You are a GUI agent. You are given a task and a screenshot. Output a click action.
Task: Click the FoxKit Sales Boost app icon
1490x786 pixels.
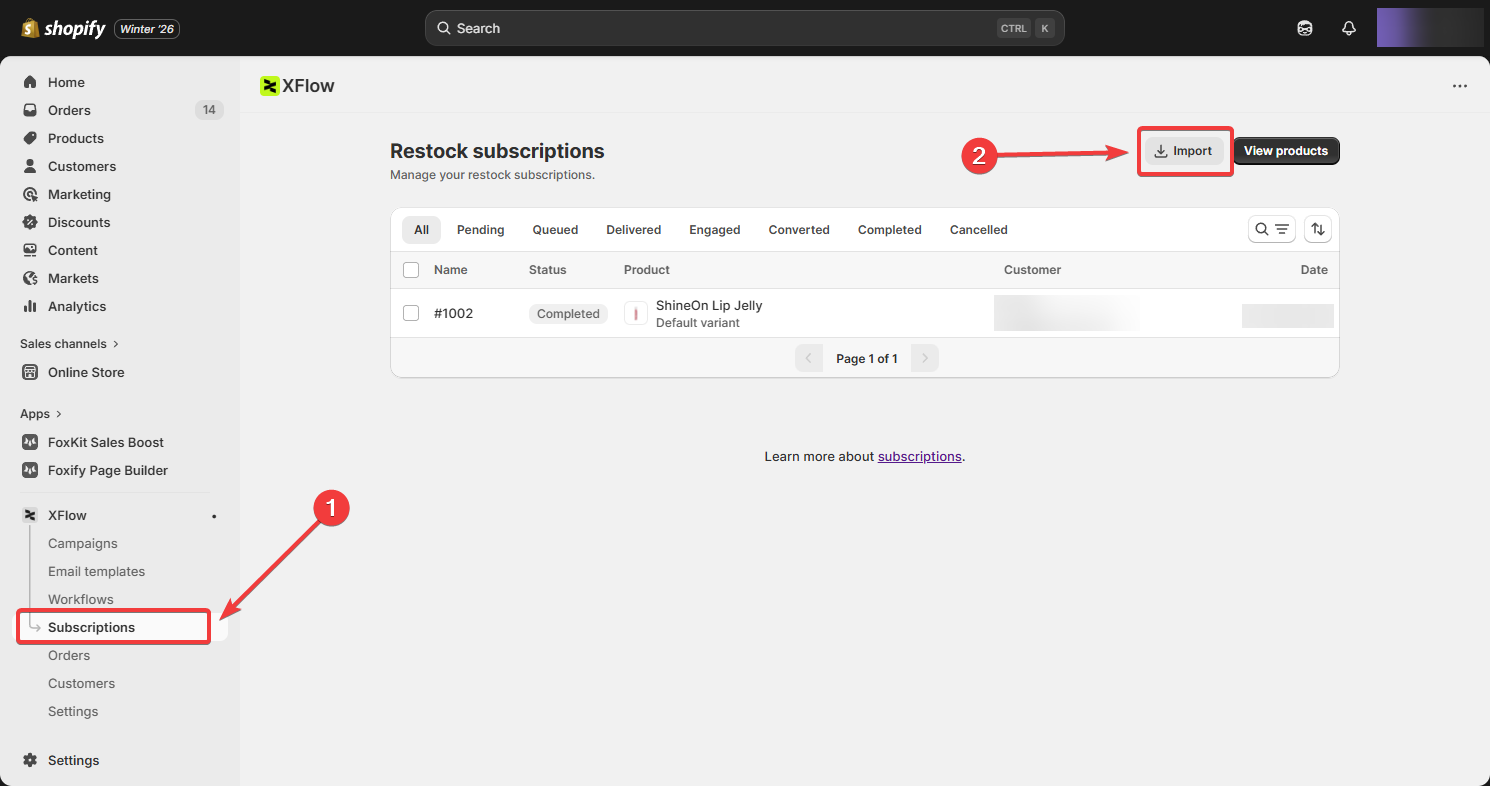tap(30, 442)
